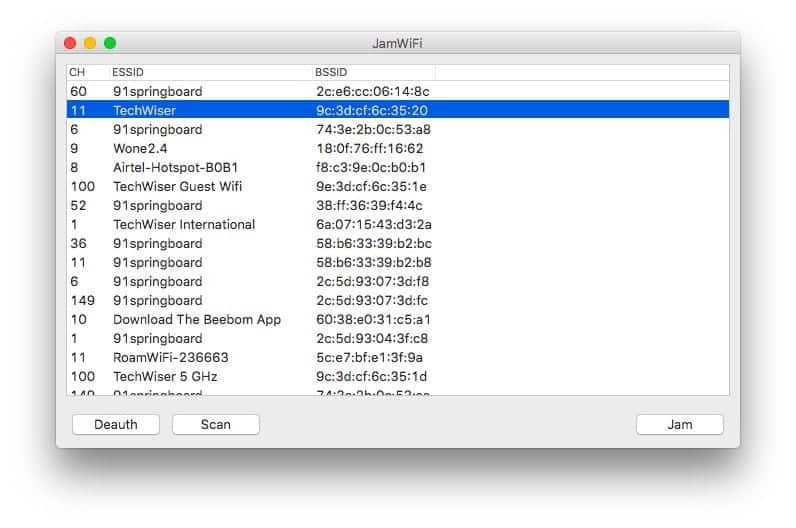The image size is (796, 528).
Task: Select the TechWiser International network
Action: tap(398, 224)
